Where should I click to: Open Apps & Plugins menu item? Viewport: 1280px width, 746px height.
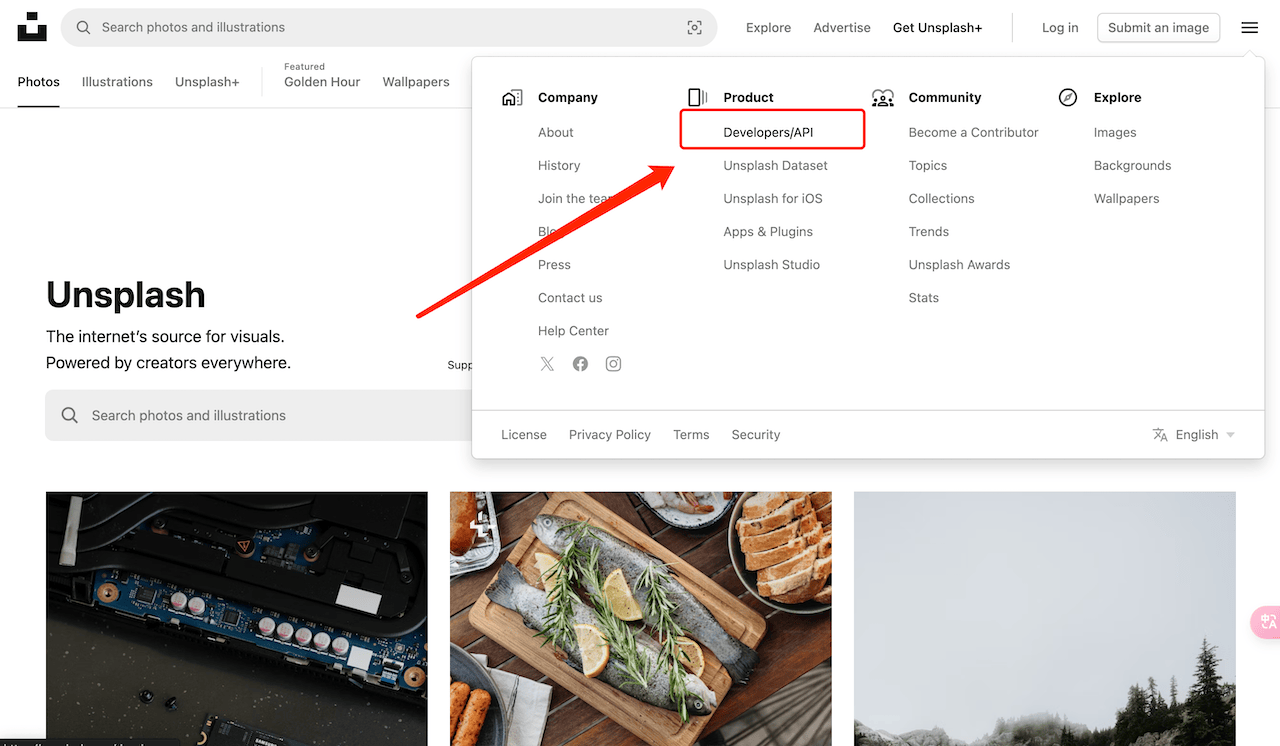(x=768, y=232)
